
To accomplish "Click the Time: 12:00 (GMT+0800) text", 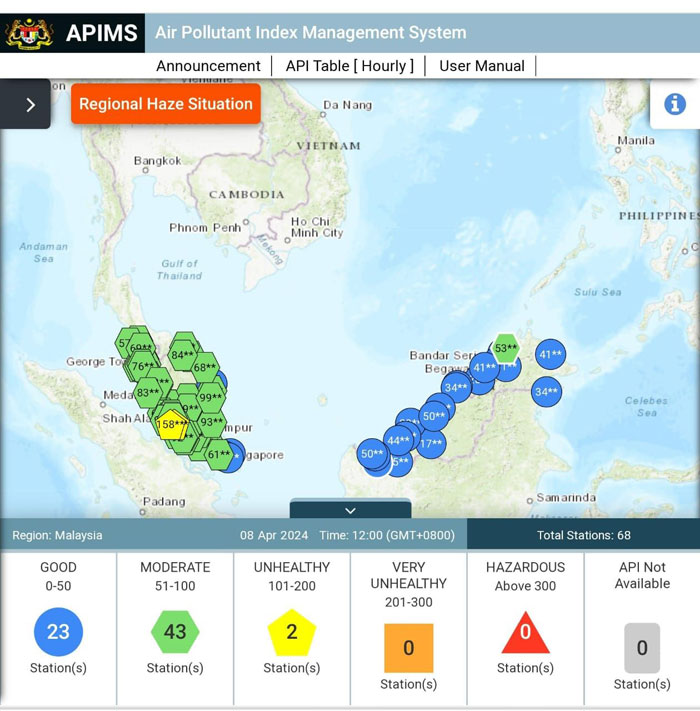I will click(387, 535).
